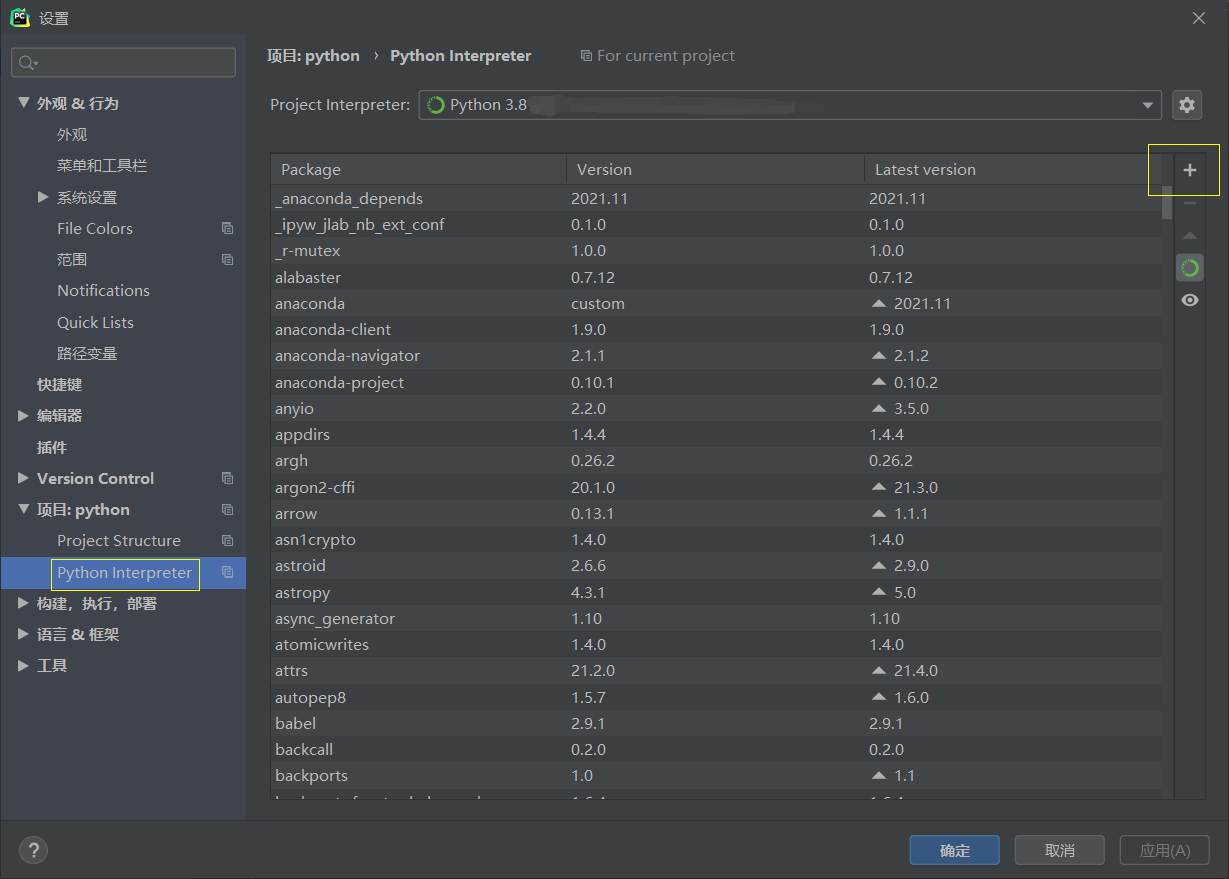Image resolution: width=1229 pixels, height=879 pixels.
Task: Click the uninstall package minus icon
Action: (x=1189, y=203)
